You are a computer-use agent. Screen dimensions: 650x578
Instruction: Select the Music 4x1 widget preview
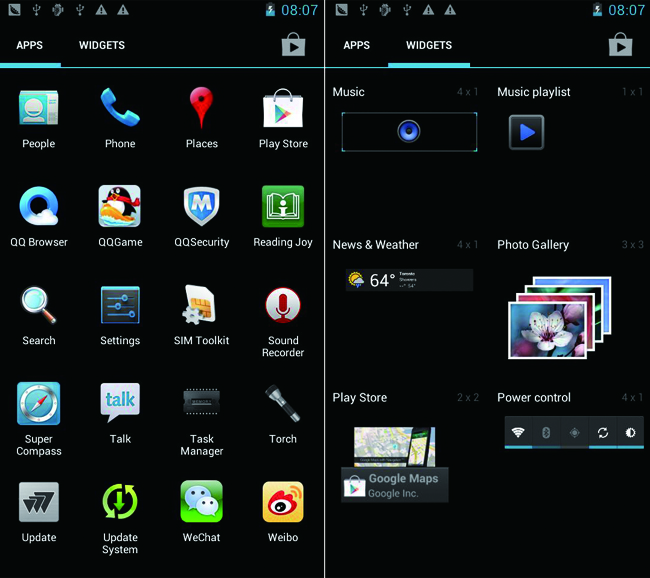pyautogui.click(x=409, y=131)
